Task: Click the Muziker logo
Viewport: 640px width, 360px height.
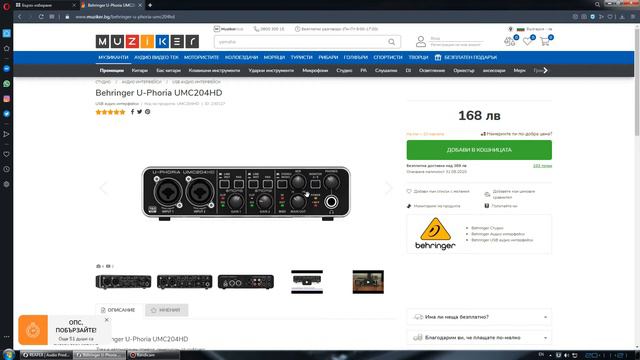Action: (147, 41)
